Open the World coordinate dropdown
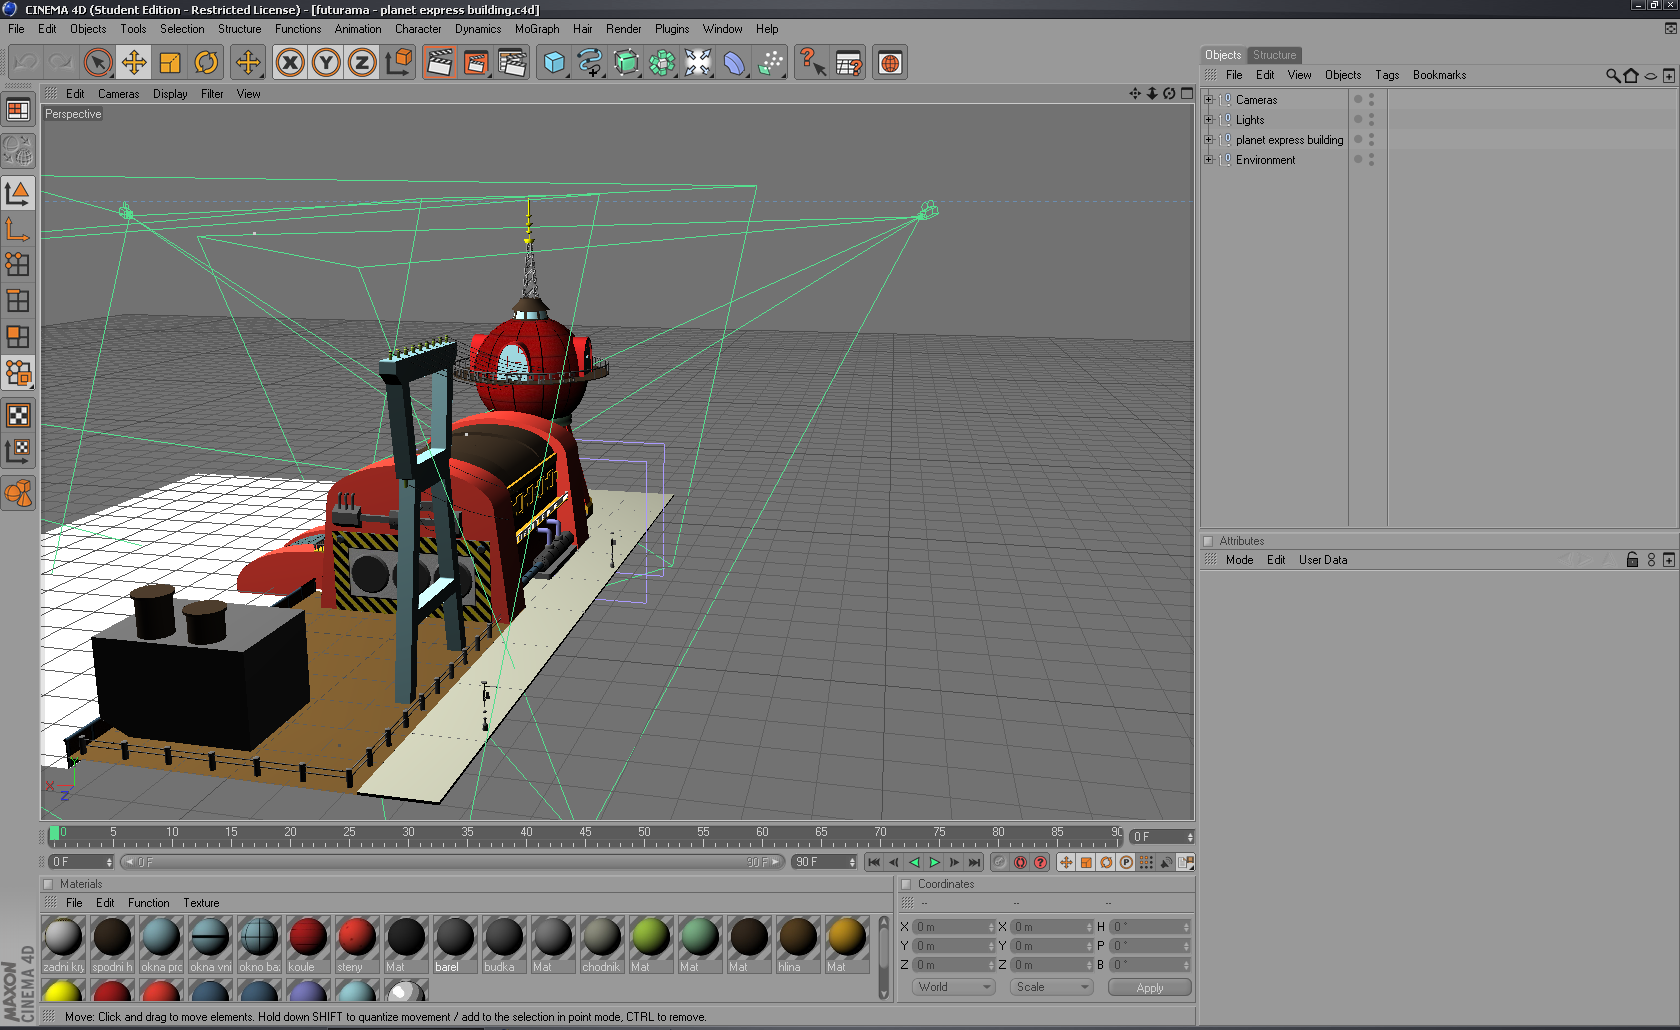The height and width of the screenshot is (1030, 1680). [954, 987]
